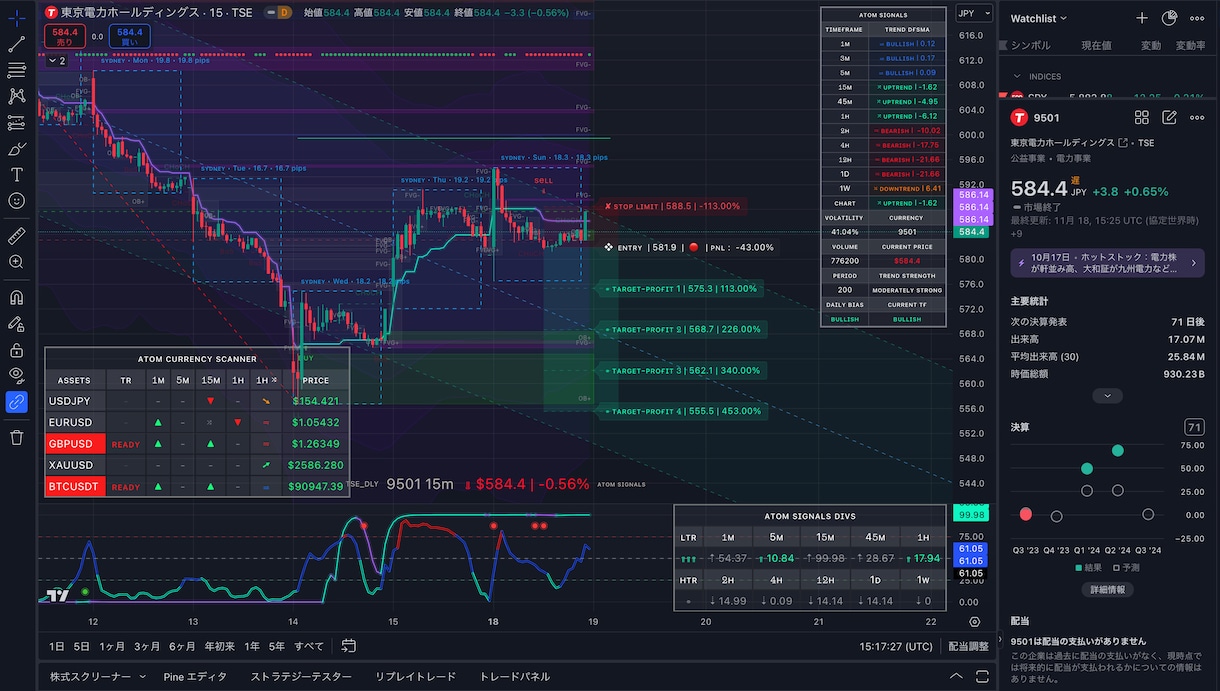Select the 年初来 time range

tap(220, 646)
